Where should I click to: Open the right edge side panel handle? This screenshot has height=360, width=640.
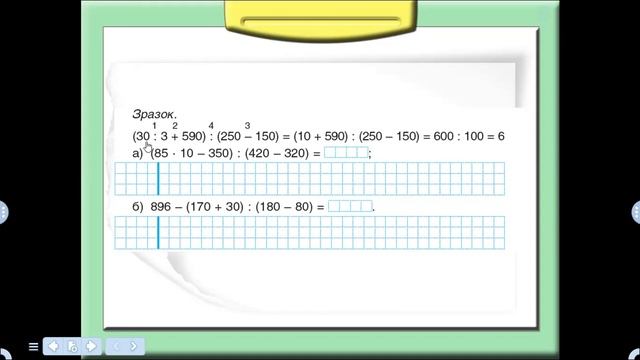click(636, 212)
